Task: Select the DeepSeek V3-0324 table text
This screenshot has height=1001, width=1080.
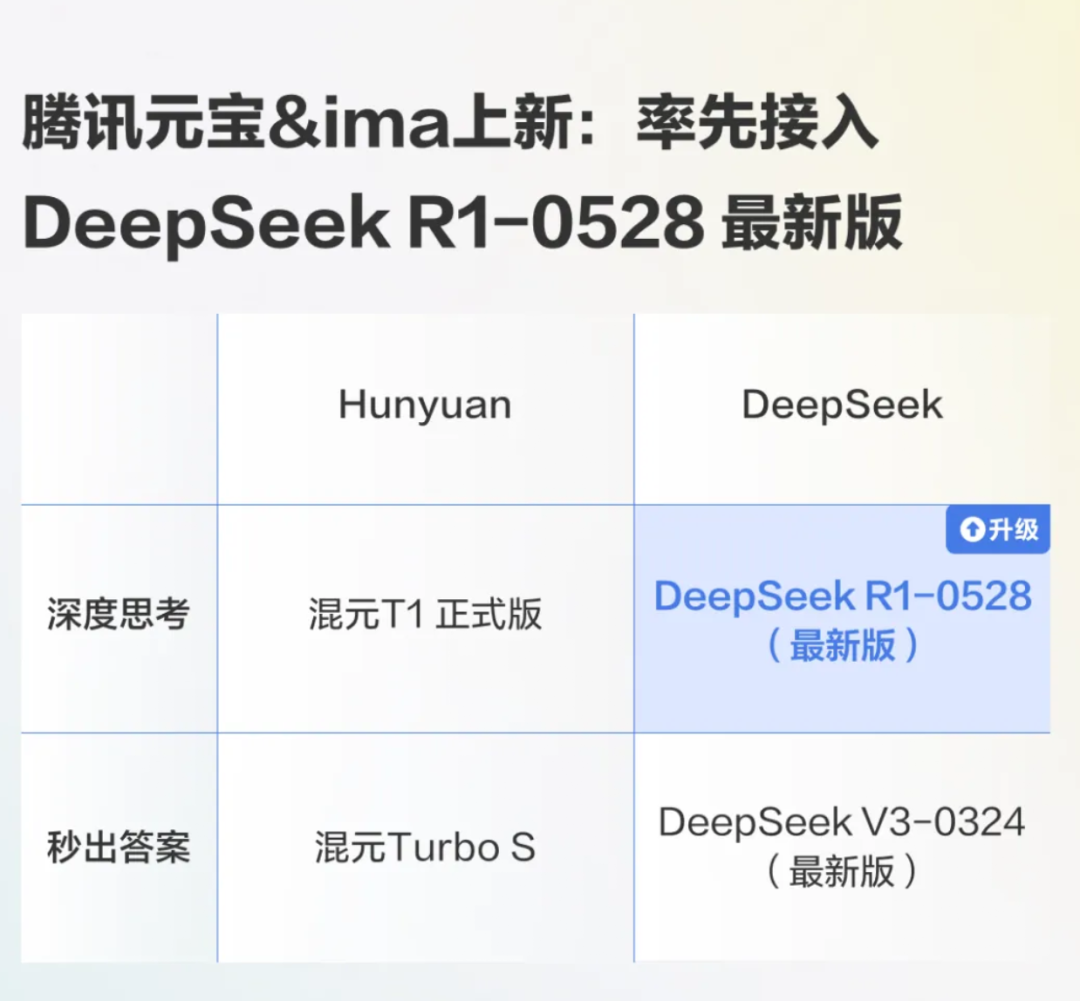Action: pos(842,823)
